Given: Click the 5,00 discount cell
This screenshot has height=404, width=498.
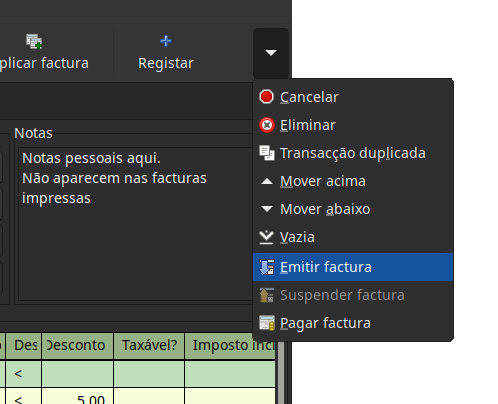Looking at the screenshot, I should point(77,396).
